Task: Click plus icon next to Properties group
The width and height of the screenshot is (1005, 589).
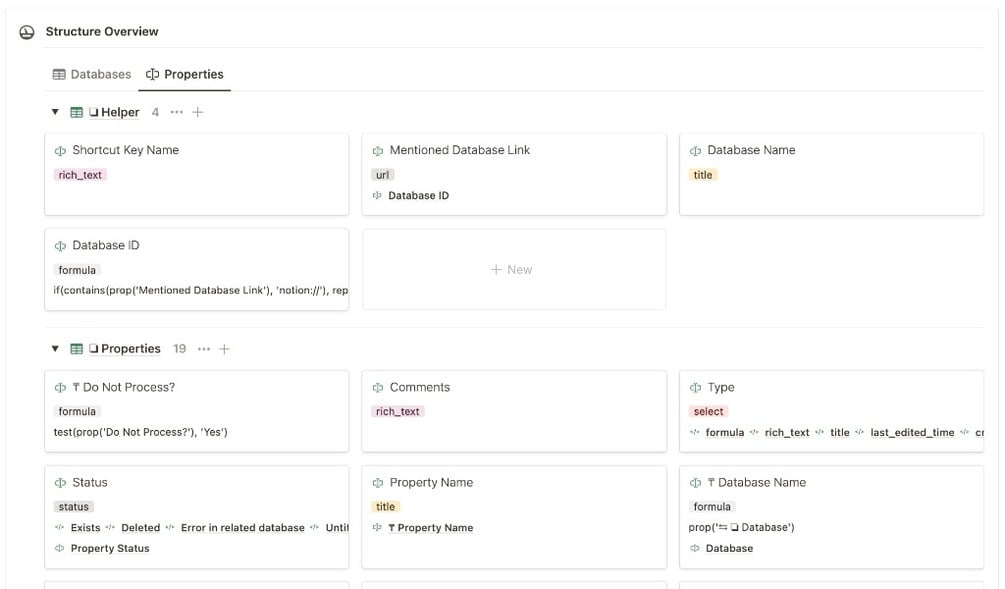Action: pos(224,349)
